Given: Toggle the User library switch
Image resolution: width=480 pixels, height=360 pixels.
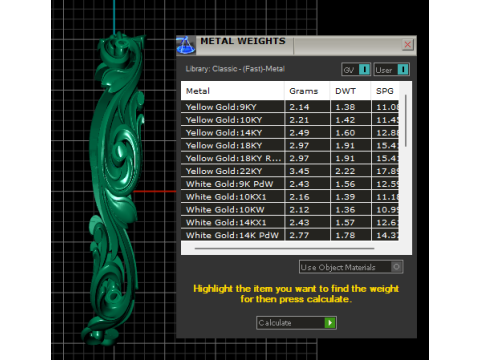Looking at the screenshot, I should (391, 70).
